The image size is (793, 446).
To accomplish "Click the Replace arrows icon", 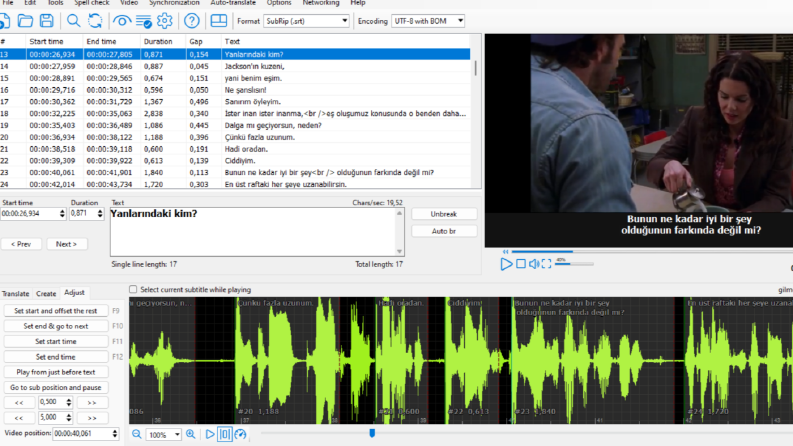I will [95, 21].
